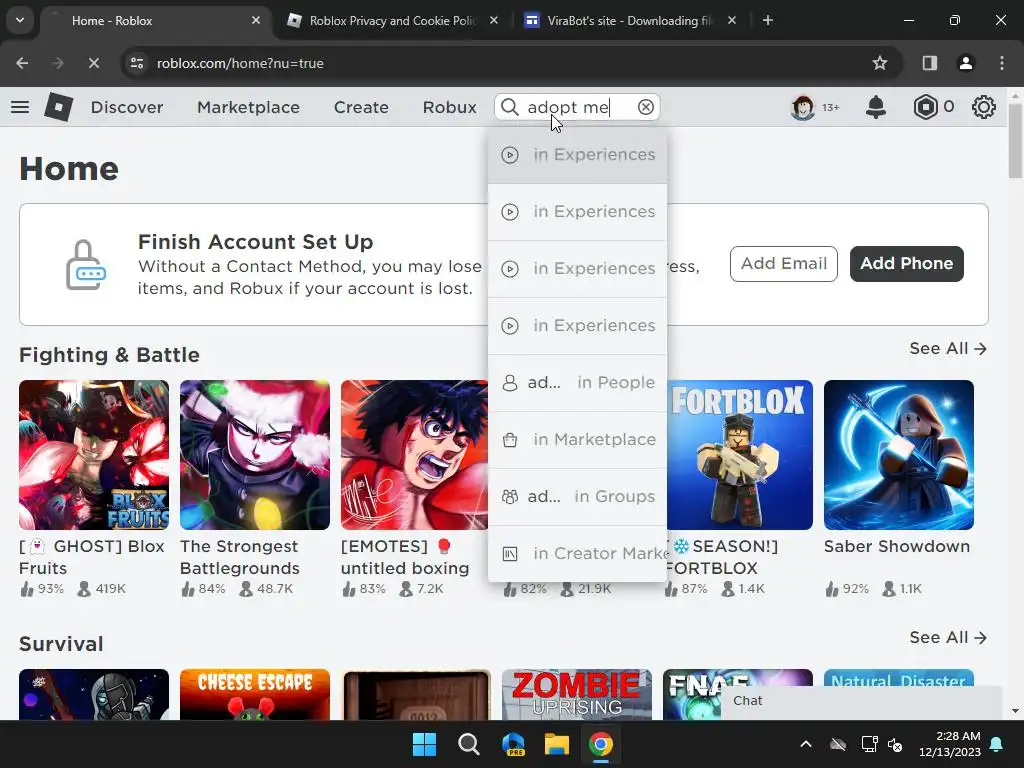The image size is (1024, 768).
Task: Open the Chat panel
Action: pyautogui.click(x=861, y=701)
